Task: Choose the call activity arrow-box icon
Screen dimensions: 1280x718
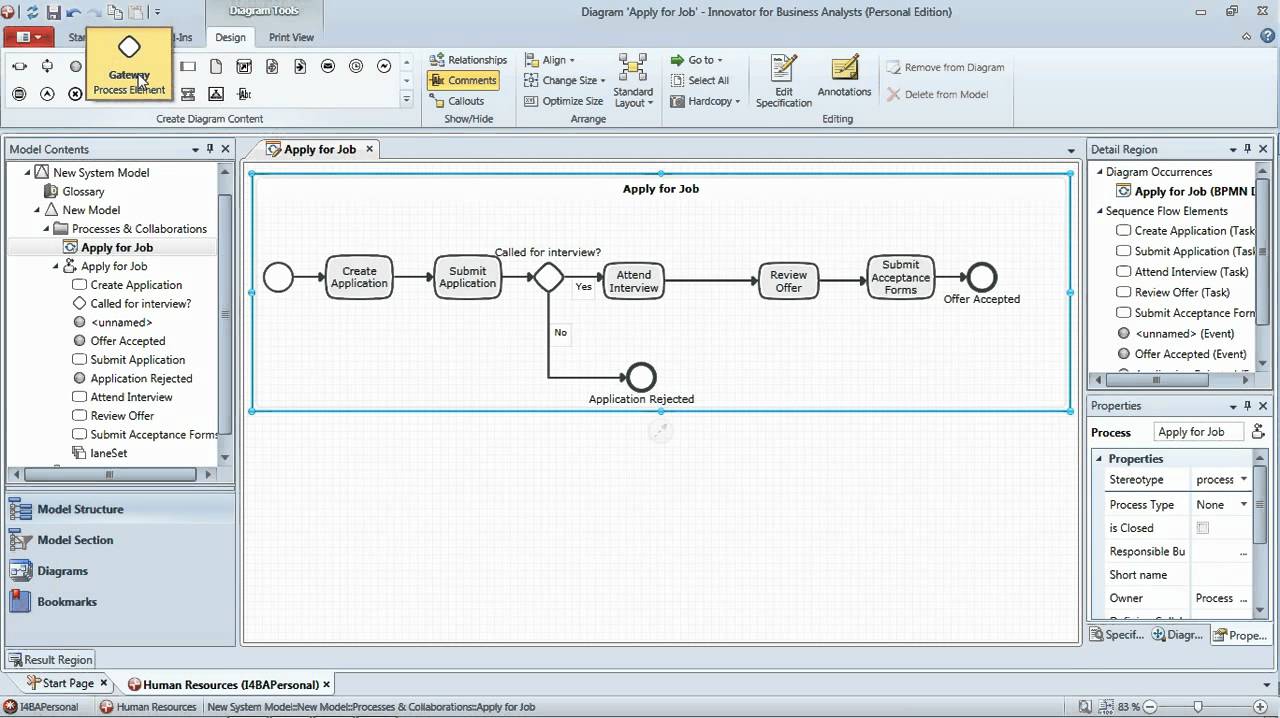Action: [x=244, y=66]
